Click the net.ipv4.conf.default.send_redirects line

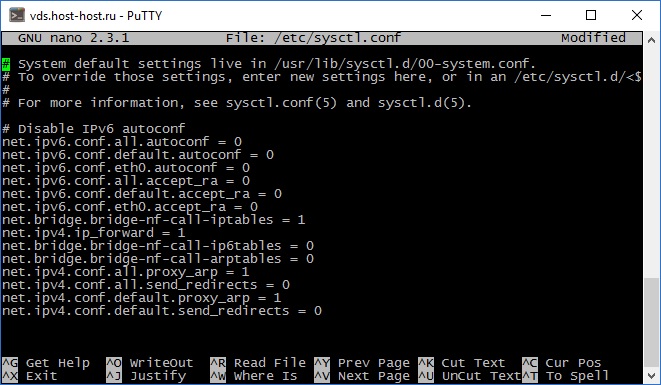point(162,311)
